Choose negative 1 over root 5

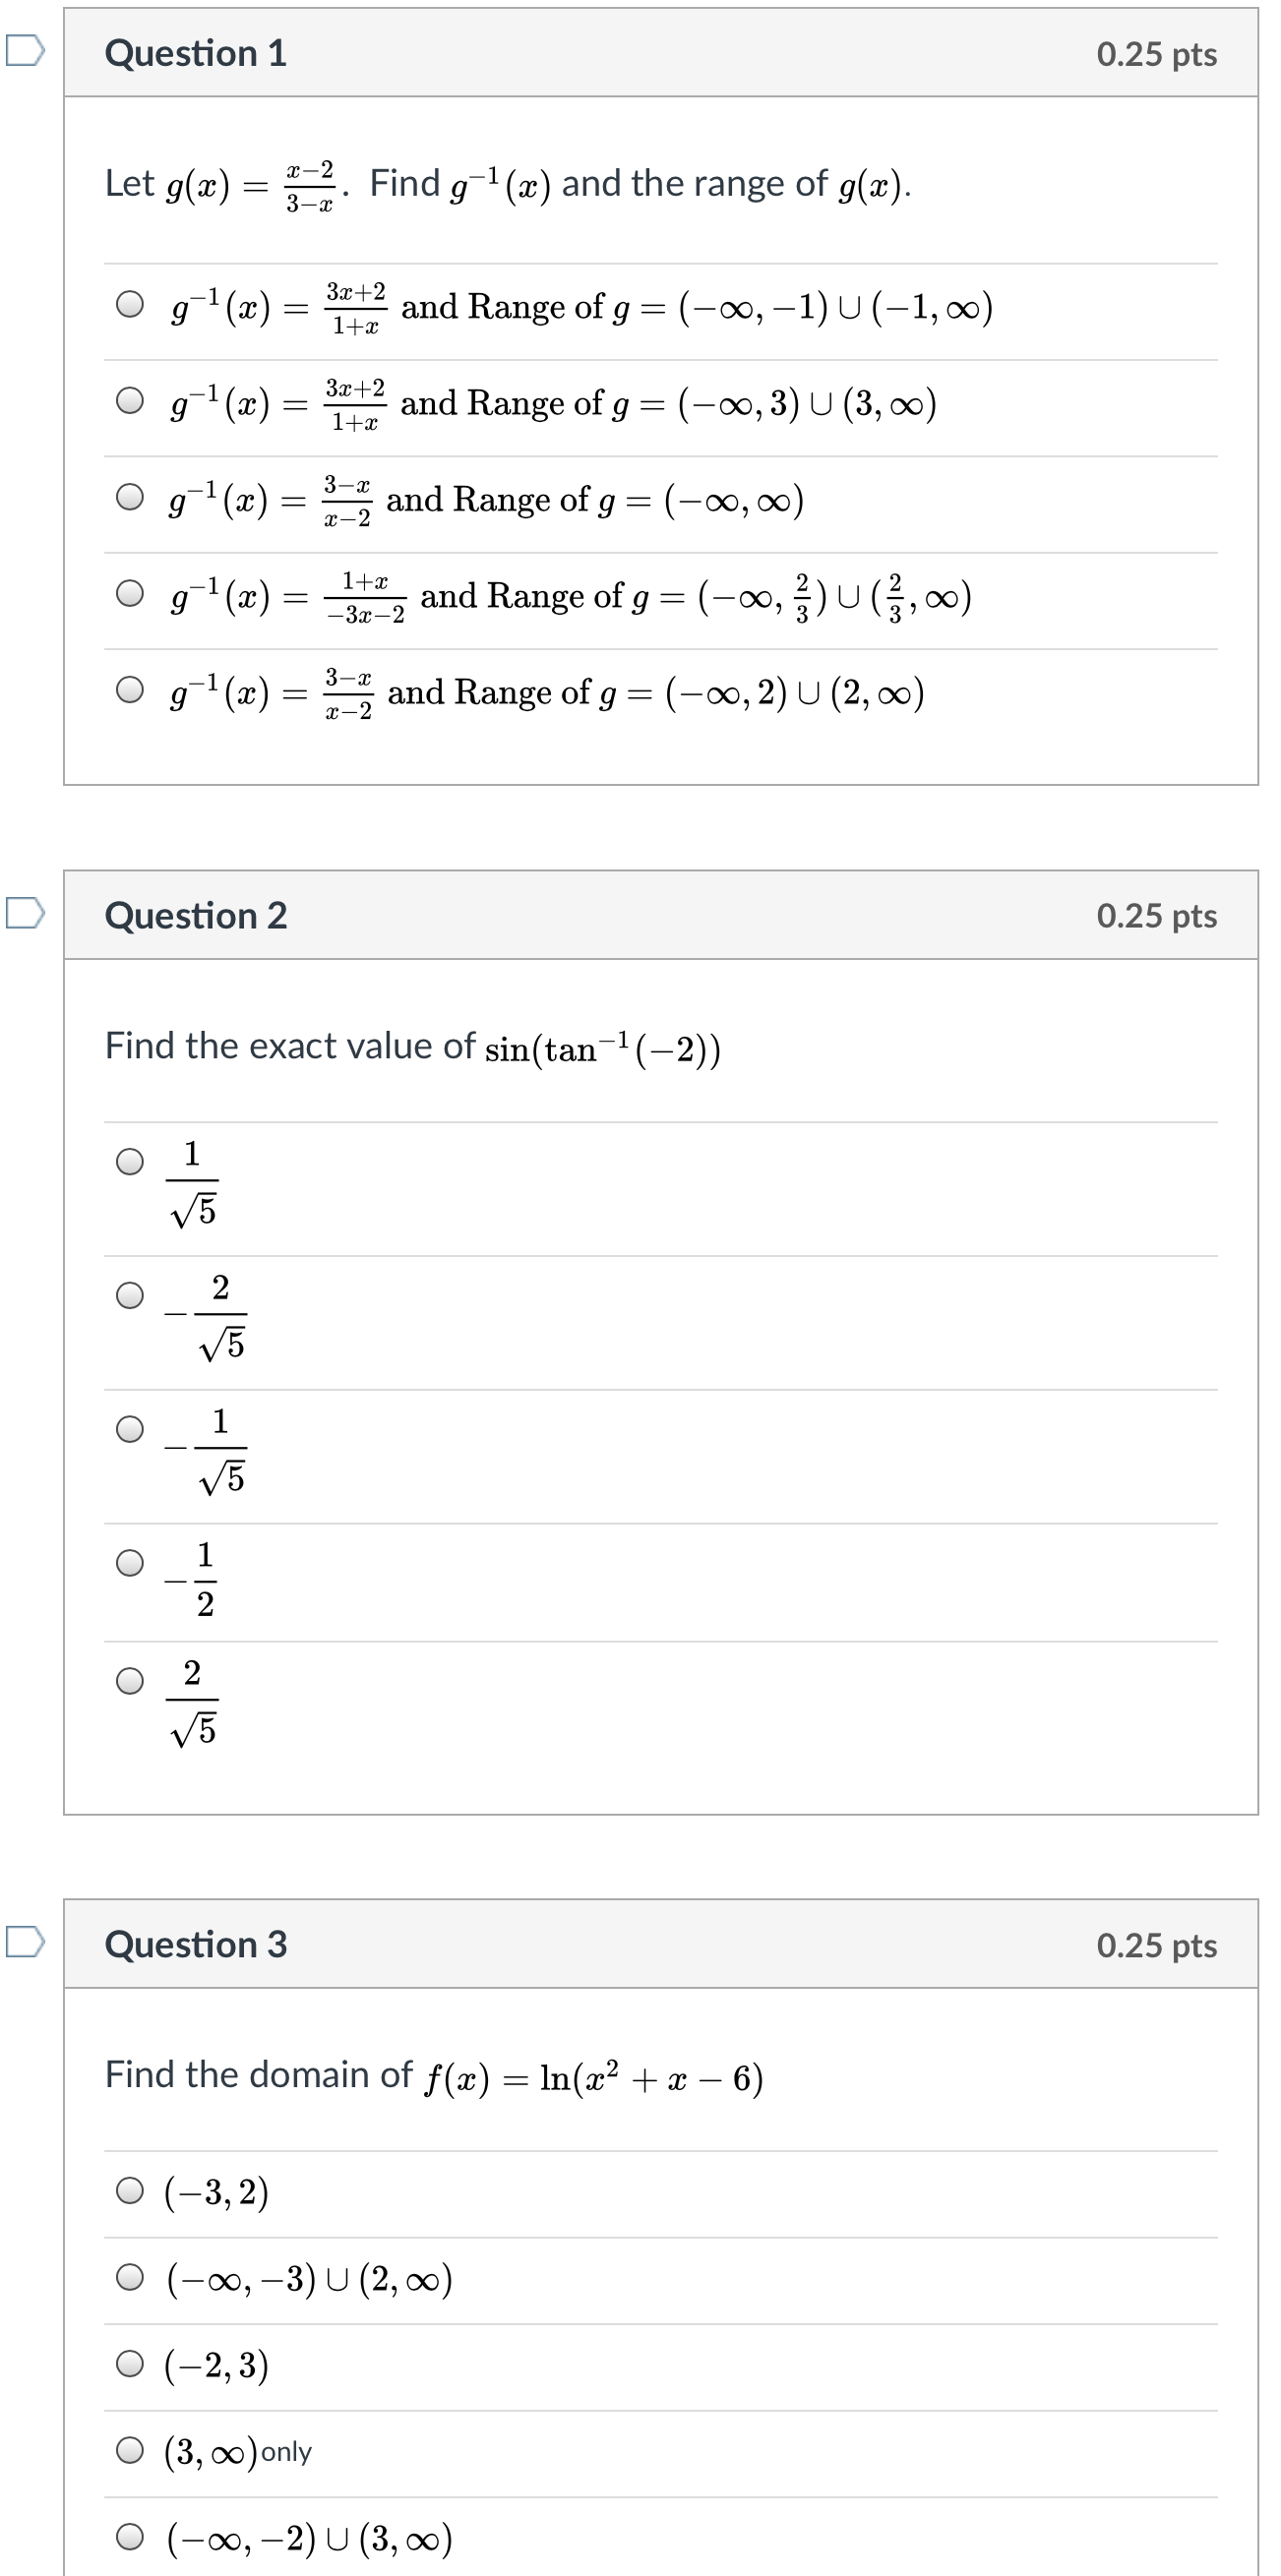(130, 1429)
